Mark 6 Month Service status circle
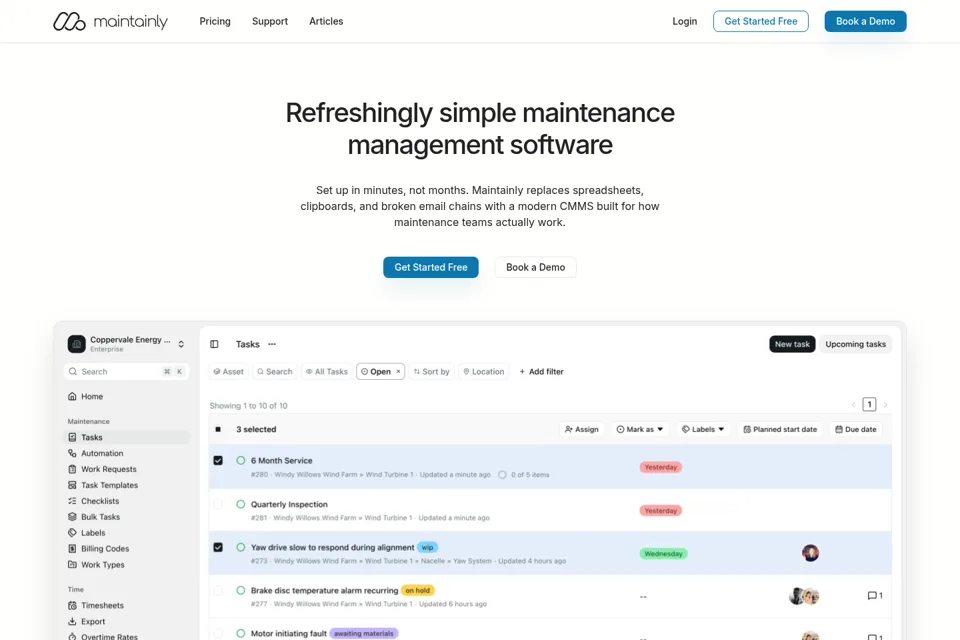This screenshot has height=640, width=960. pyautogui.click(x=241, y=461)
